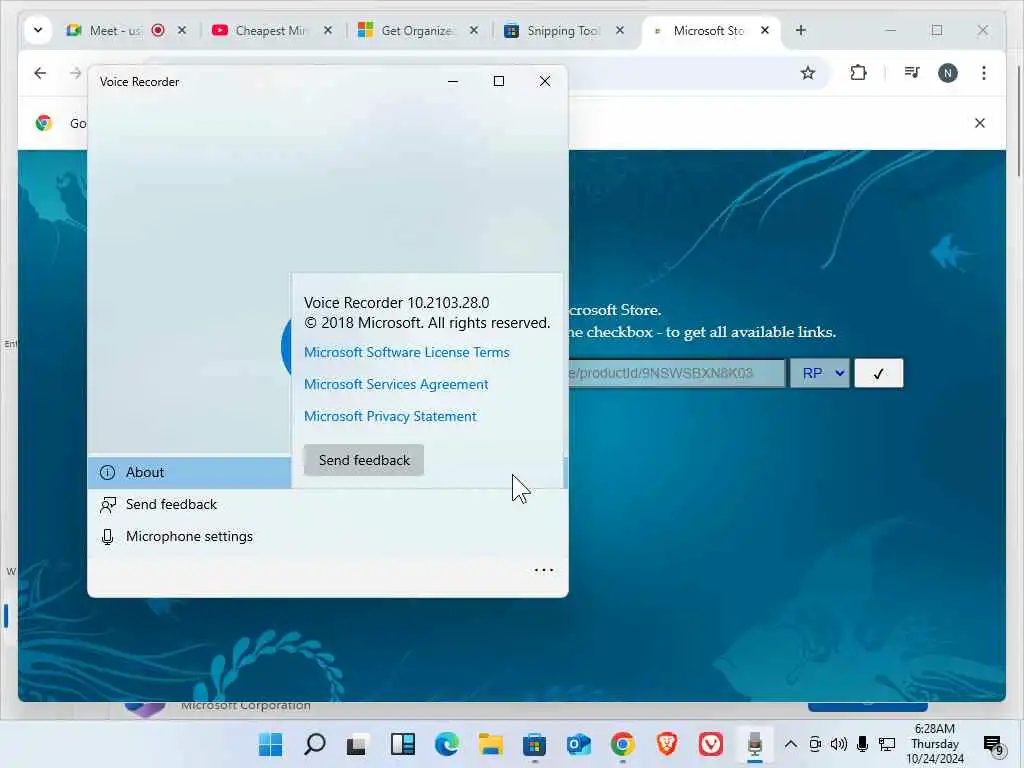Open Microsoft Privacy Statement link
This screenshot has width=1024, height=768.
click(x=390, y=416)
